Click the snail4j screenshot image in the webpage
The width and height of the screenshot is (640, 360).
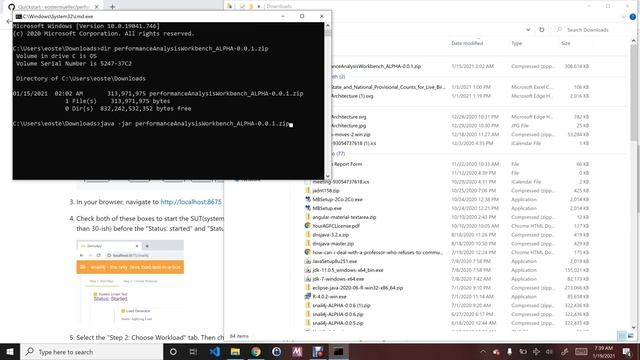pyautogui.click(x=130, y=282)
